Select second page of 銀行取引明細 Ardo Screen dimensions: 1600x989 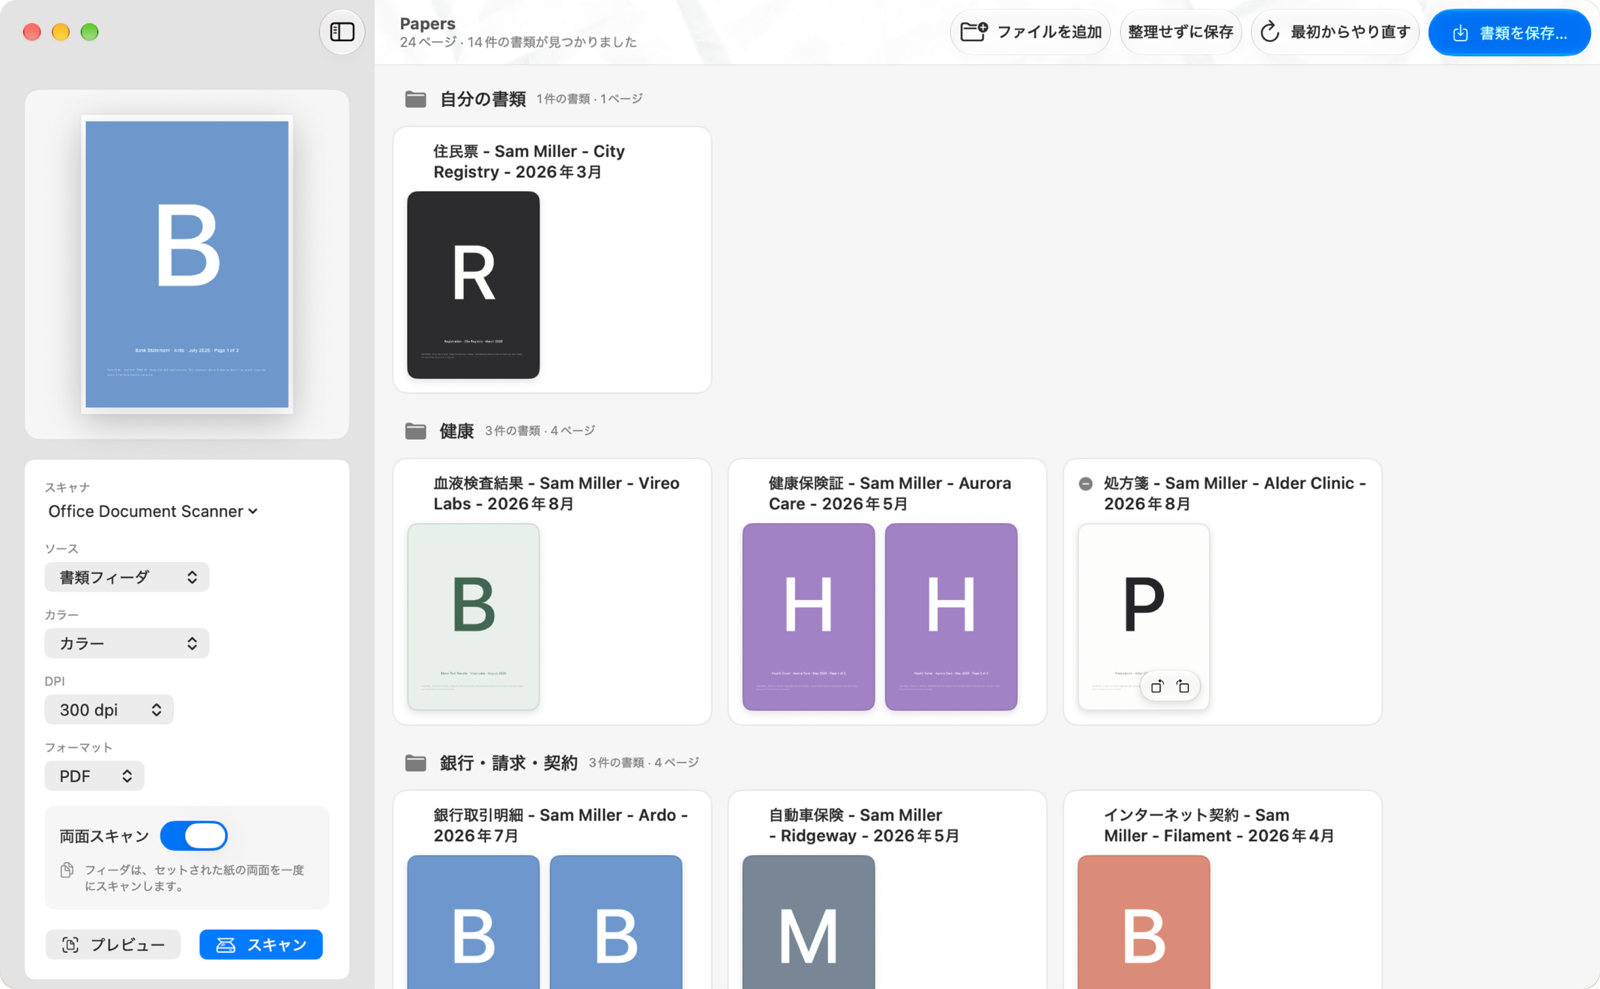tap(616, 922)
